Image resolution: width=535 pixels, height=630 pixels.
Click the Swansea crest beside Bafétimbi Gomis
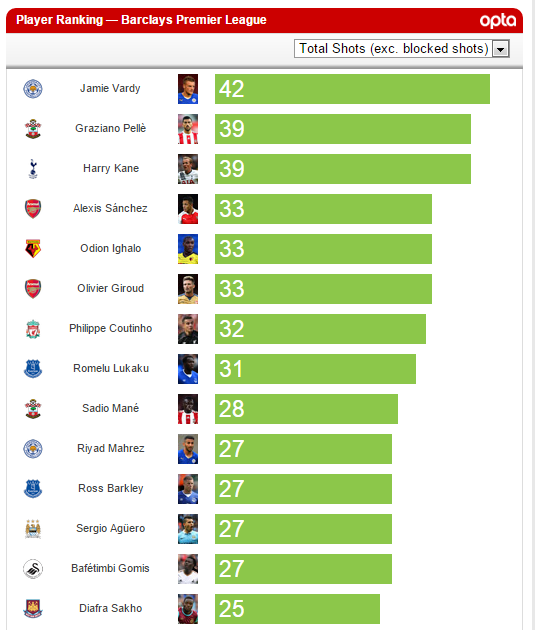[x=33, y=569]
